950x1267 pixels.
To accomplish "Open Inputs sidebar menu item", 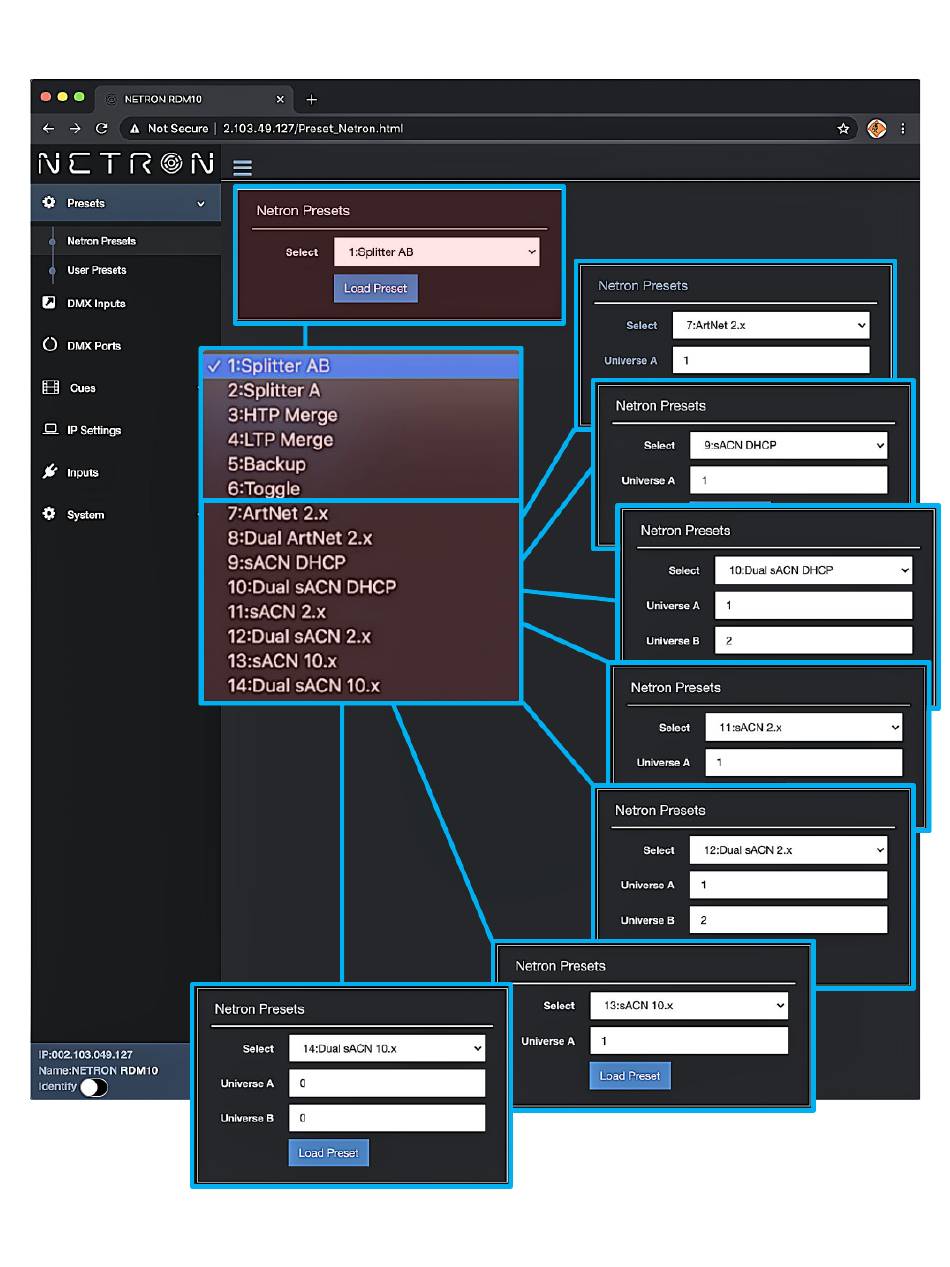I will point(82,473).
